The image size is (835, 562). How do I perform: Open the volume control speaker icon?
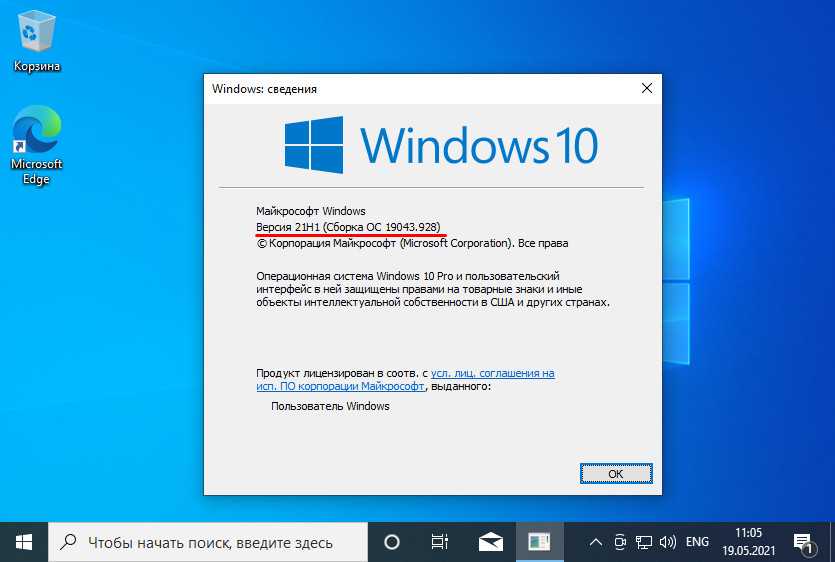pyautogui.click(x=667, y=542)
